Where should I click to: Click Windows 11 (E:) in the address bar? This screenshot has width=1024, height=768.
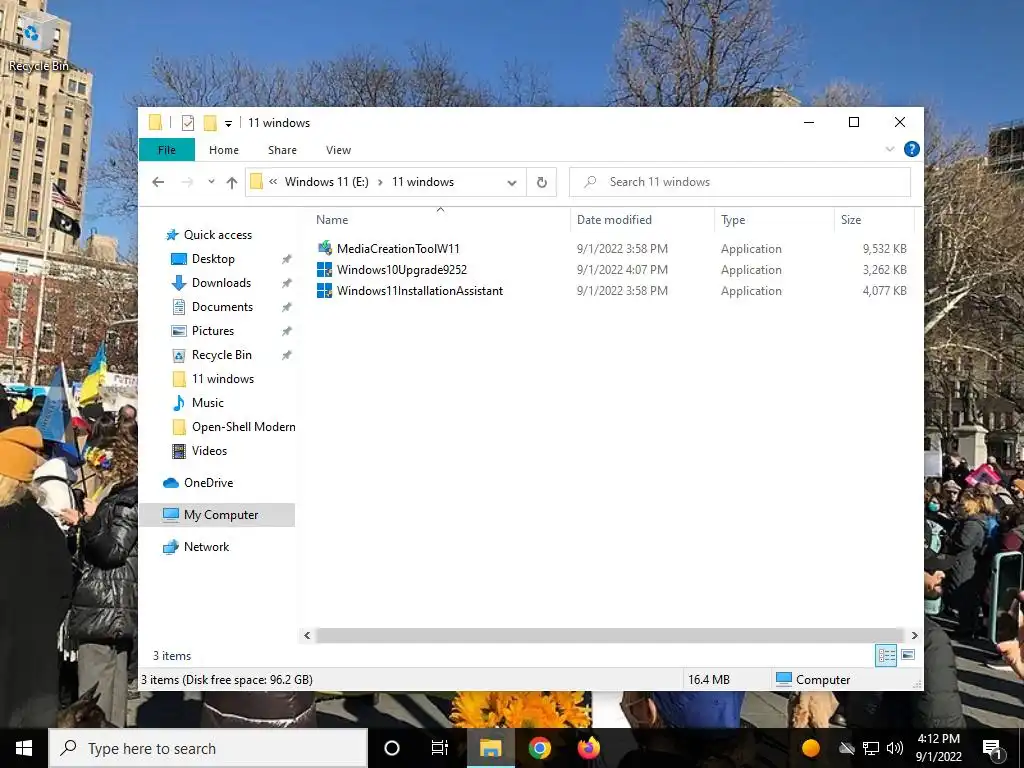pyautogui.click(x=327, y=182)
